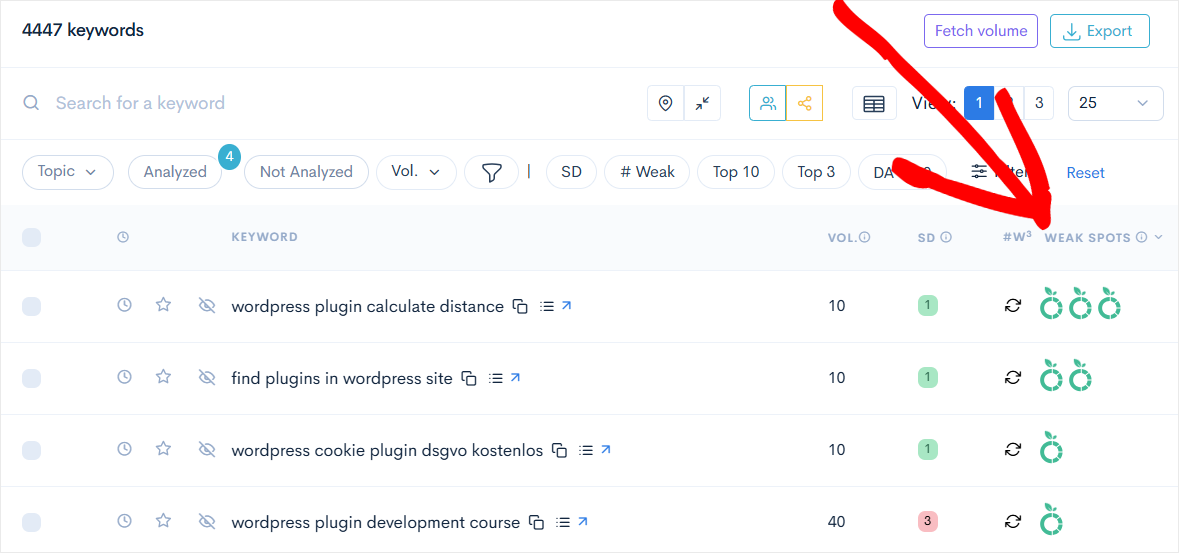Image resolution: width=1179 pixels, height=553 pixels.
Task: Check the box for 'wordpress plugin calculate distance'
Action: (x=32, y=306)
